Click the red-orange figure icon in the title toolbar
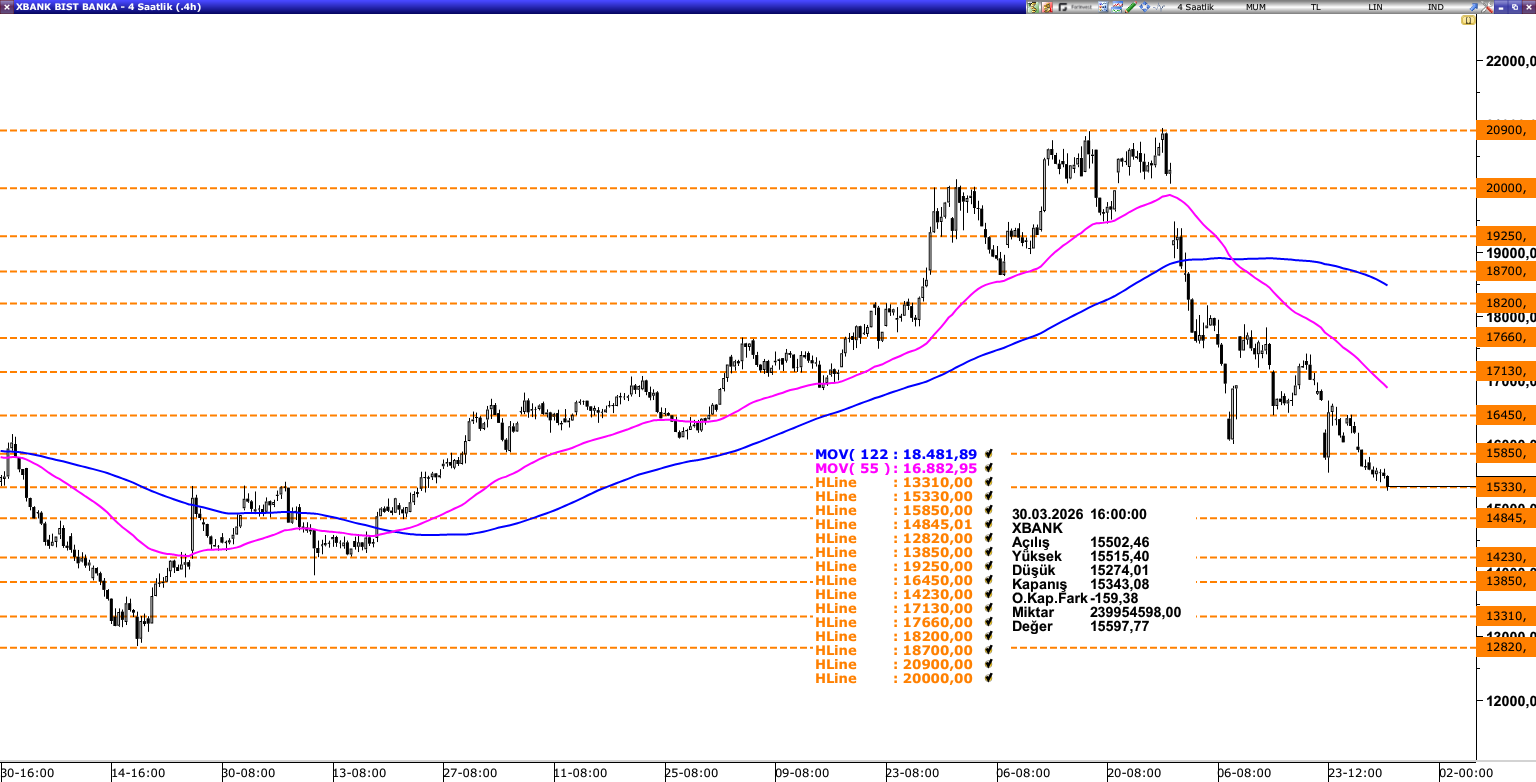Viewport: 1536px width, 782px height. pyautogui.click(x=1047, y=7)
